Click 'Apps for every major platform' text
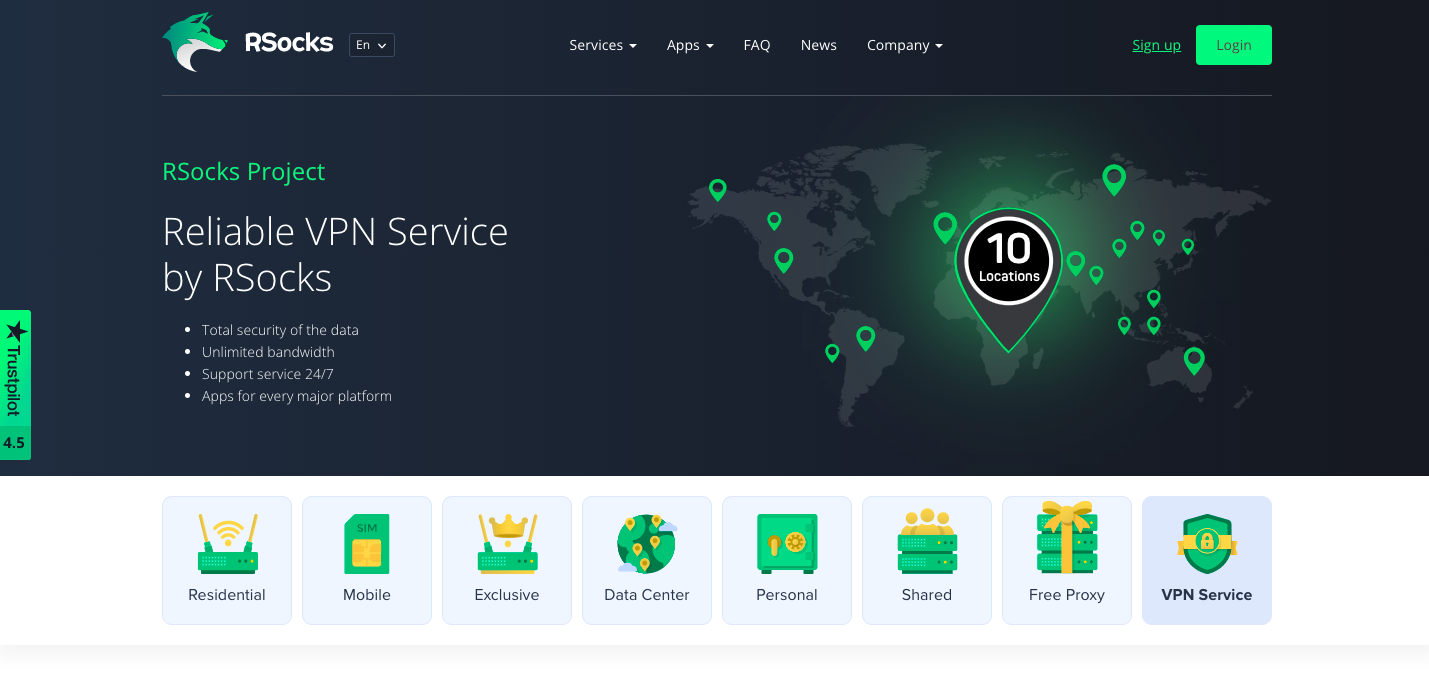This screenshot has height=687, width=1429. pos(297,396)
